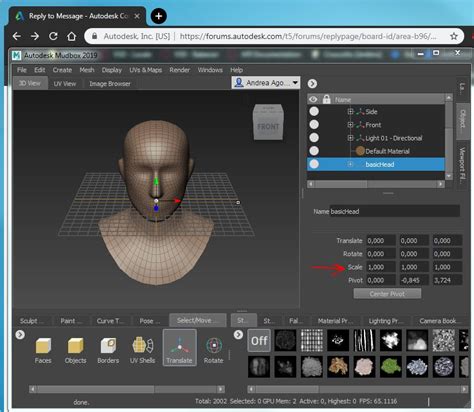Select the Faces selection tool
The height and width of the screenshot is (412, 474).
tap(43, 349)
